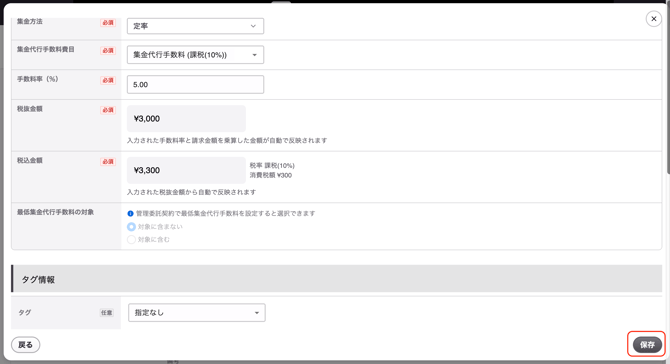Click the 最低集金代行手数料の対象 label
670x364 pixels.
tap(56, 212)
